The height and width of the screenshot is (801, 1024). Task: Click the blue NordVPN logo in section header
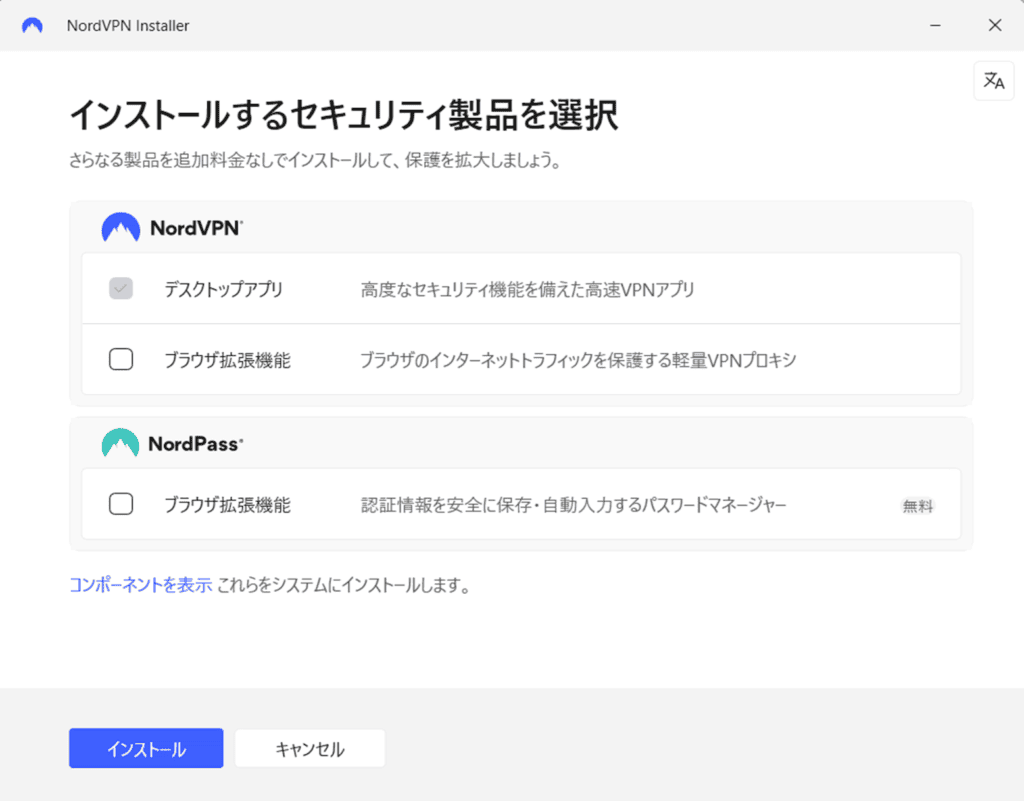coord(120,228)
